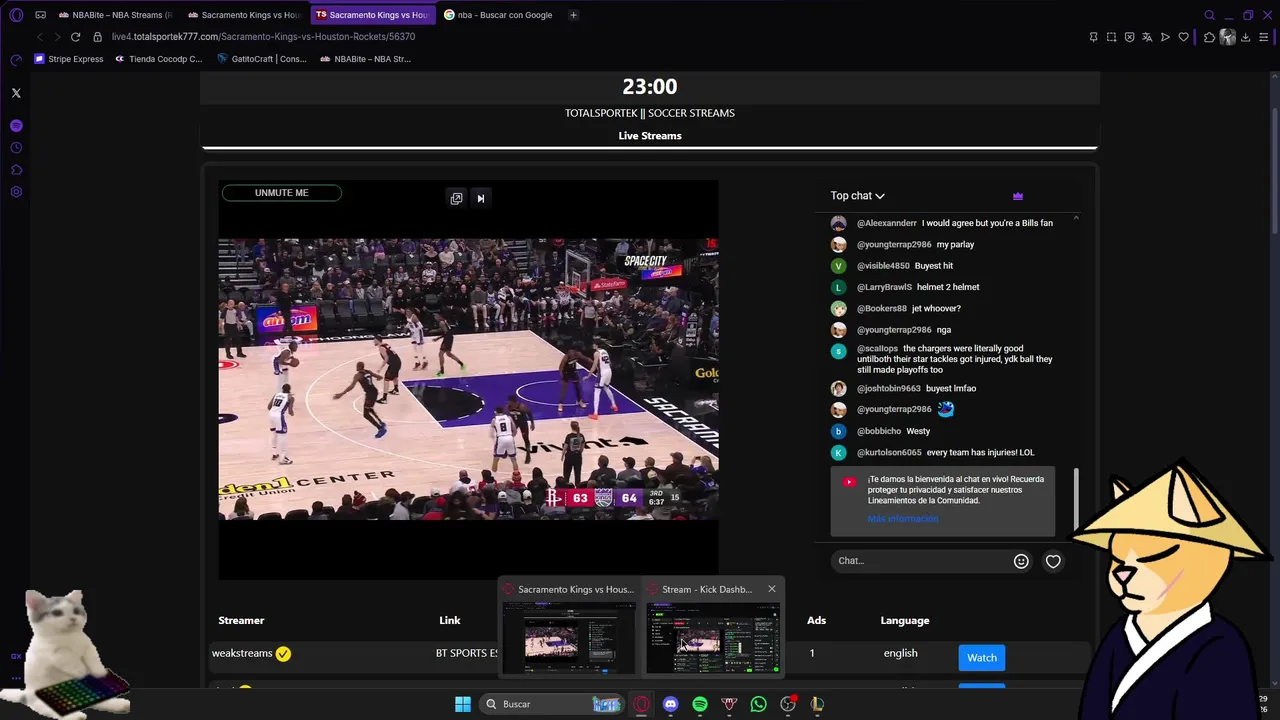Open League of Legends in taskbar
The image size is (1280, 720).
[817, 704]
